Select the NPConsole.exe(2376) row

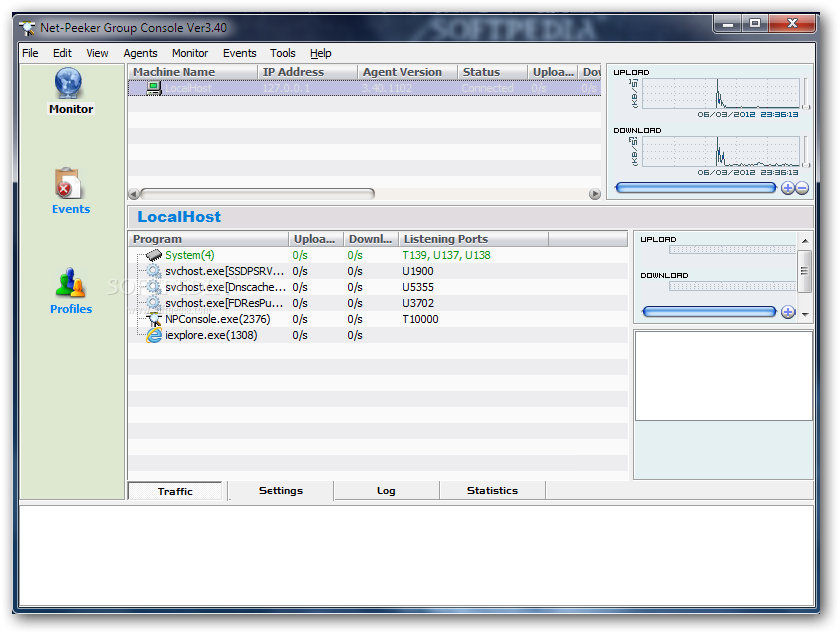point(378,319)
